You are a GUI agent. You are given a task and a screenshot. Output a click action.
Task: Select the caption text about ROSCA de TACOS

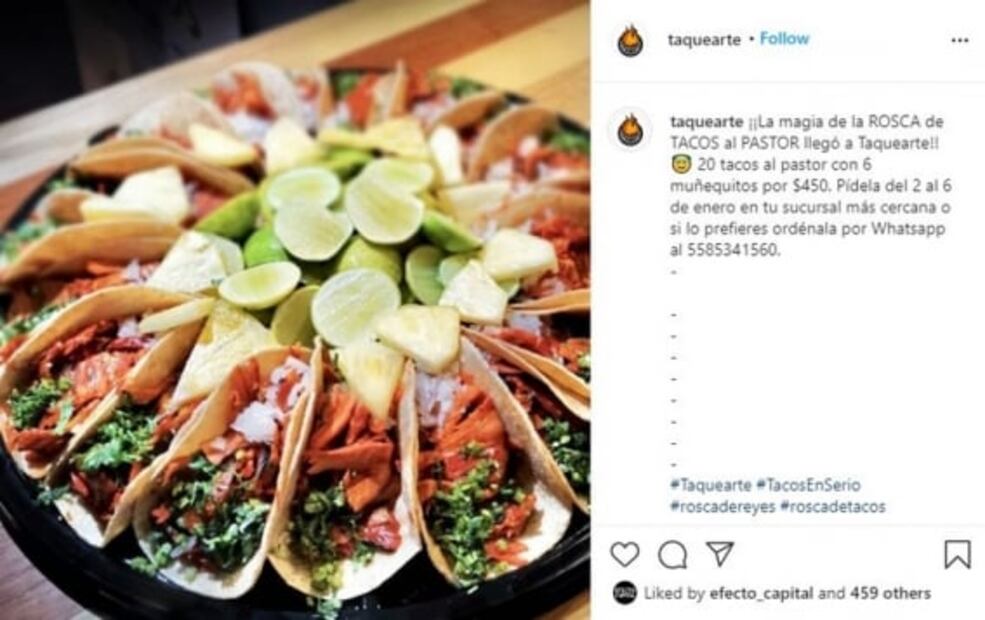click(x=810, y=185)
